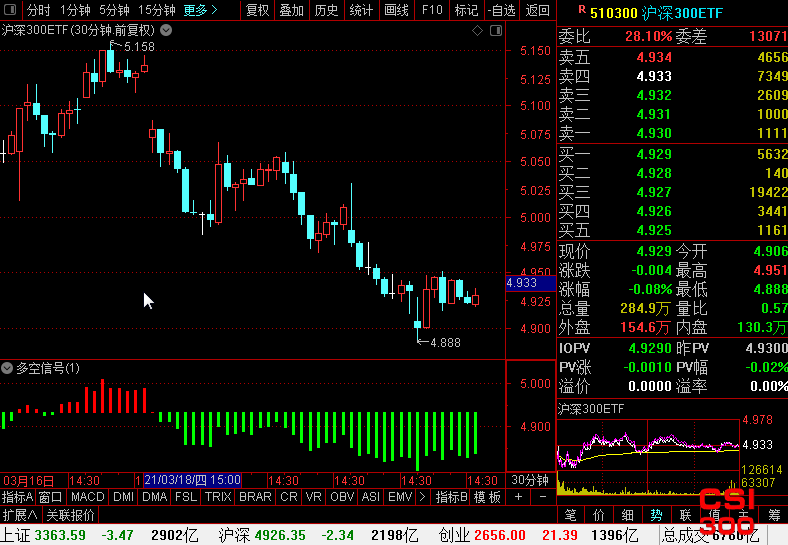This screenshot has width=788, height=545.
Task: Switch to 分时 intraday view
Action: pos(38,10)
